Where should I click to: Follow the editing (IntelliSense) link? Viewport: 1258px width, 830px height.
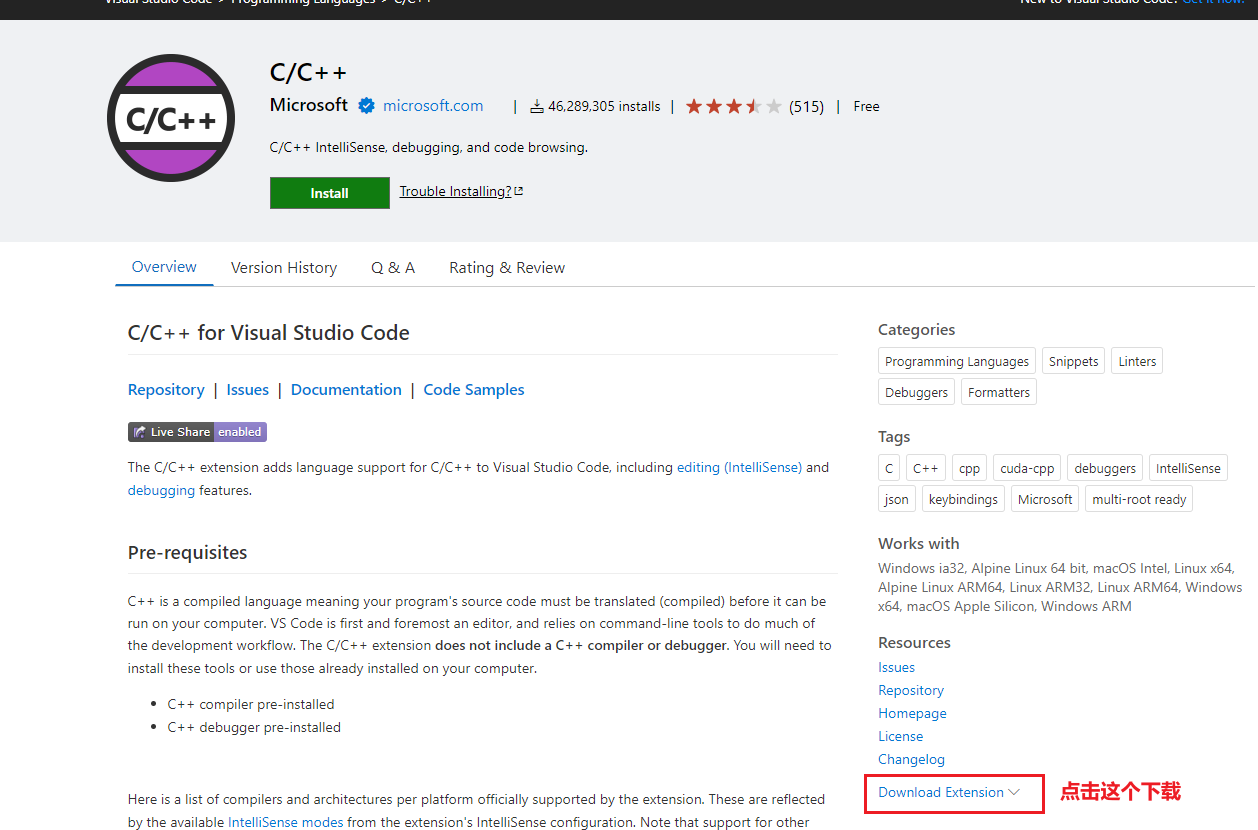[739, 467]
